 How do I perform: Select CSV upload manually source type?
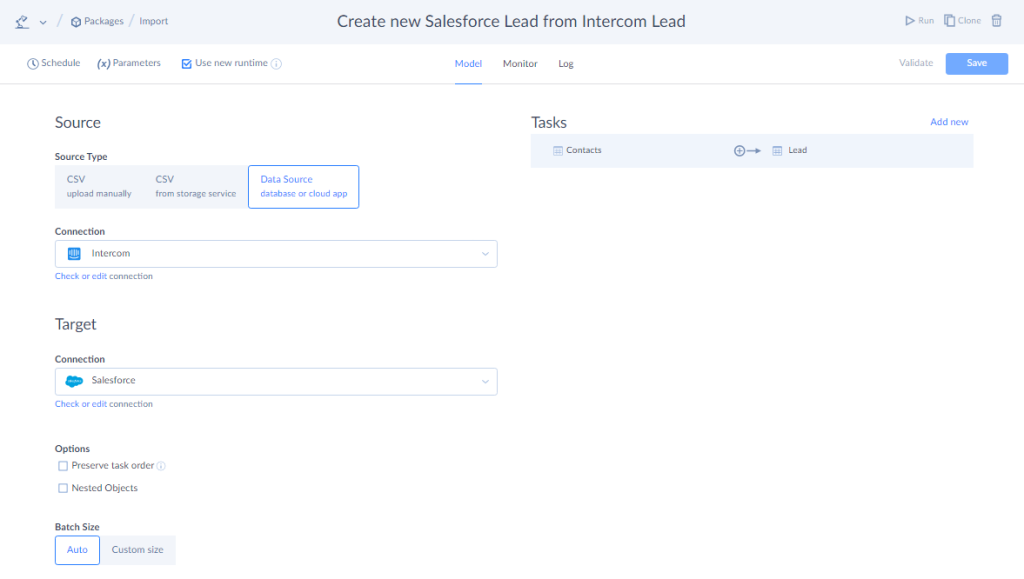[x=99, y=187]
